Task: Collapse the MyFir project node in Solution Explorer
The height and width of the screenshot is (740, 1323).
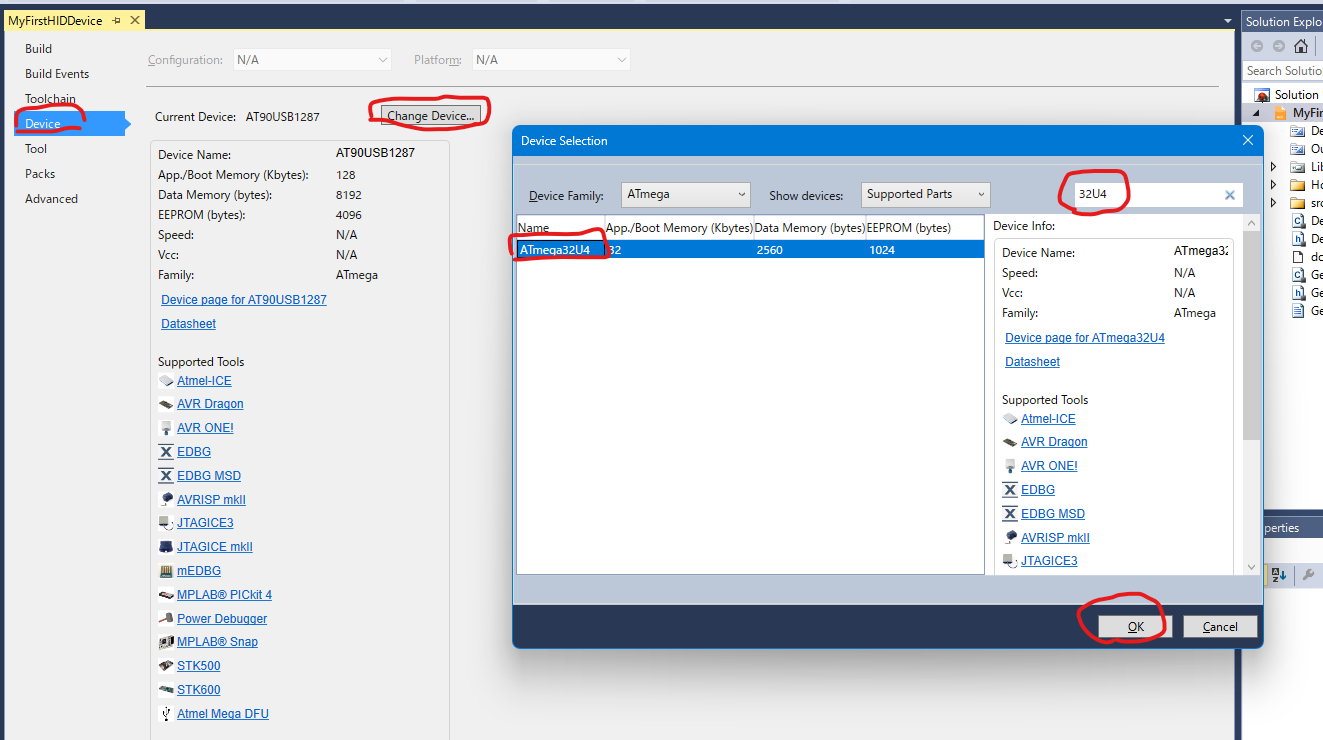Action: point(1256,113)
